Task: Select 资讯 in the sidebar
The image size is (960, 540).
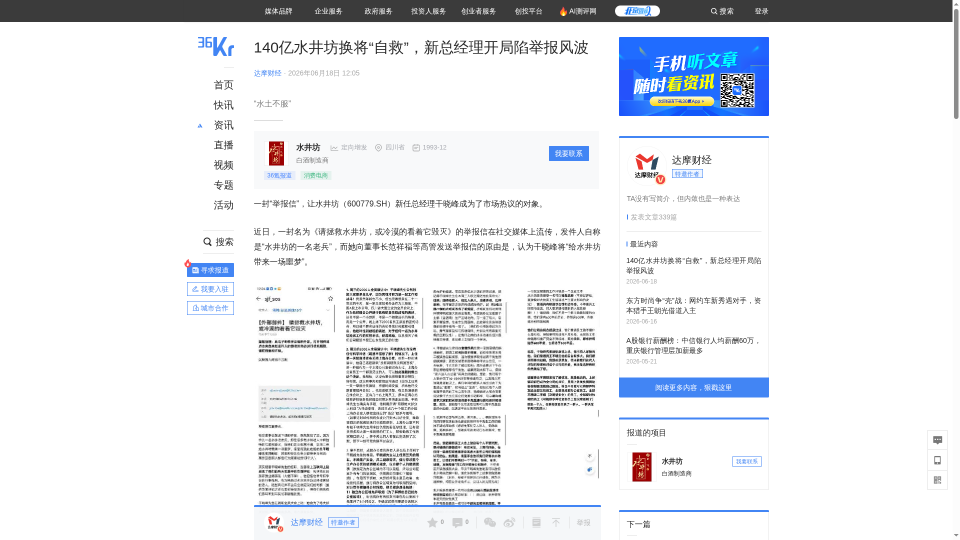Action: (x=223, y=125)
